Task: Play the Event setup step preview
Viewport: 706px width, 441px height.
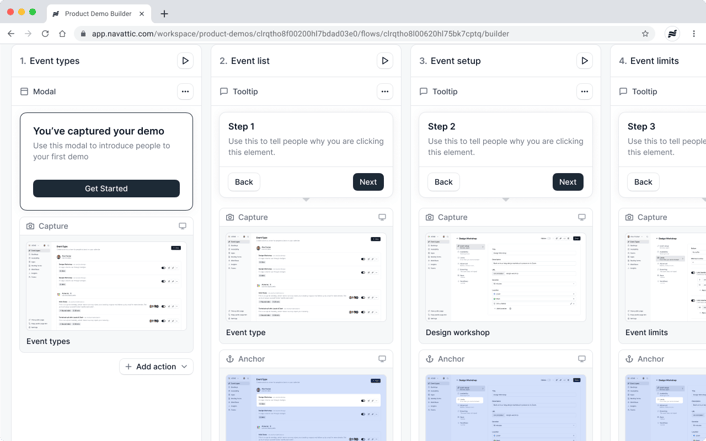Action: (x=584, y=61)
